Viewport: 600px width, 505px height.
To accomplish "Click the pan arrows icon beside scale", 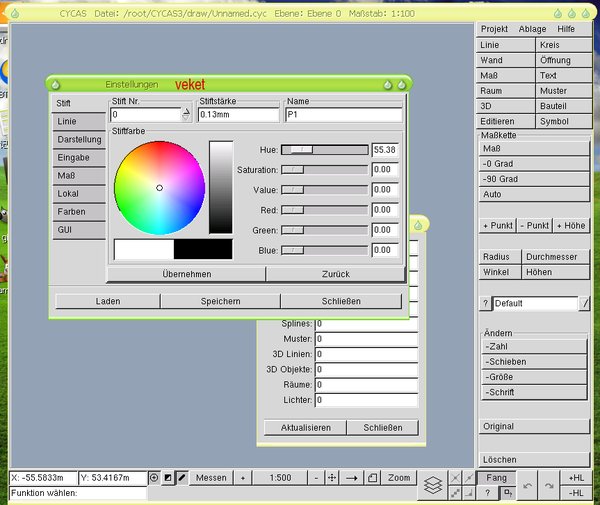I will click(332, 478).
